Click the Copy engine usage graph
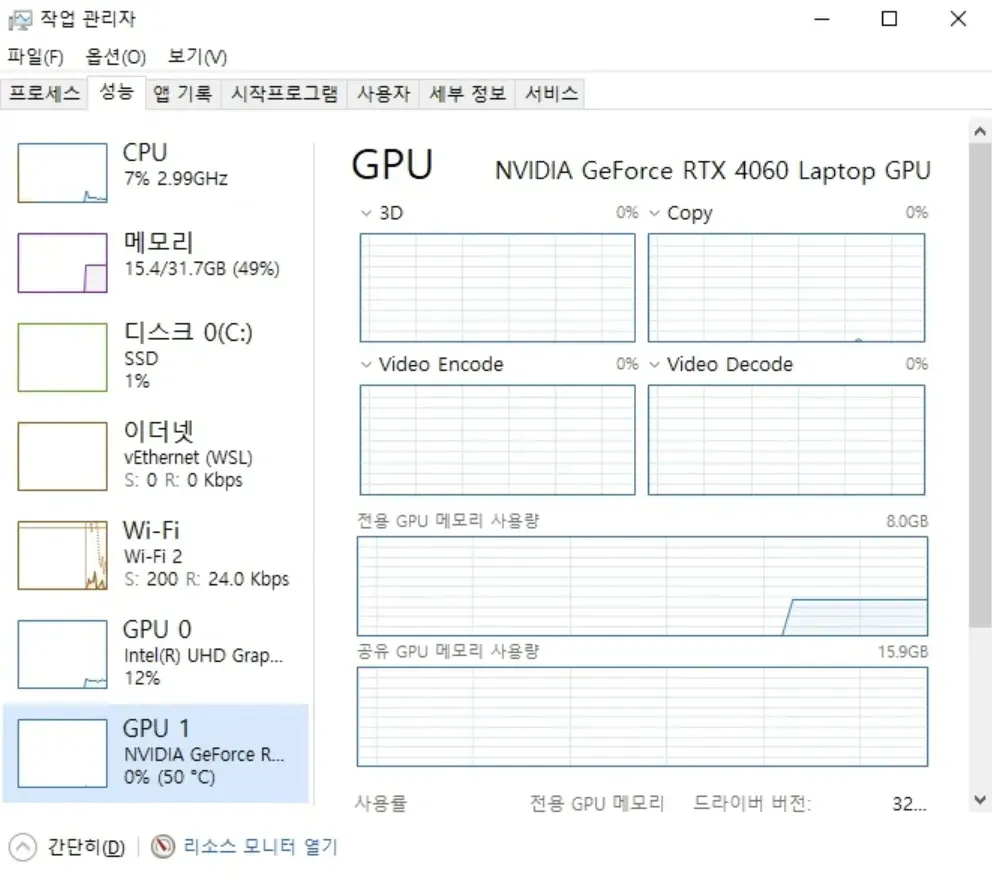992x882 pixels. point(786,288)
